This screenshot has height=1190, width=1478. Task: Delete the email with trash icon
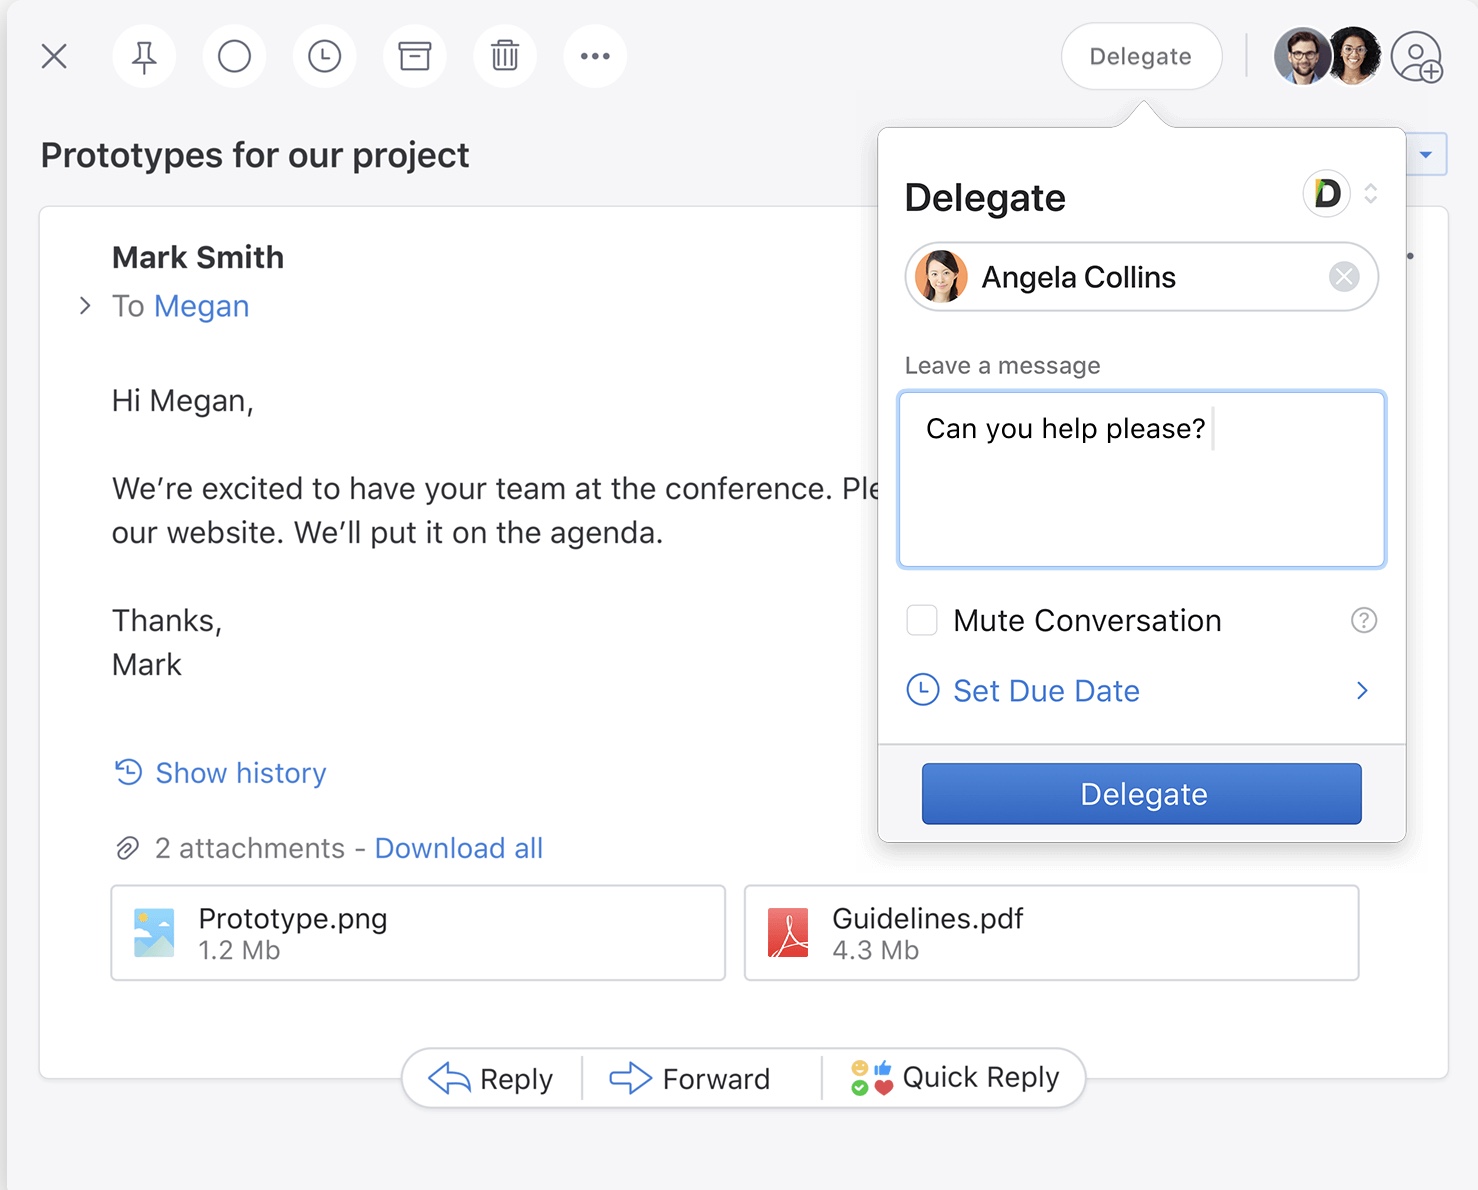coord(505,57)
